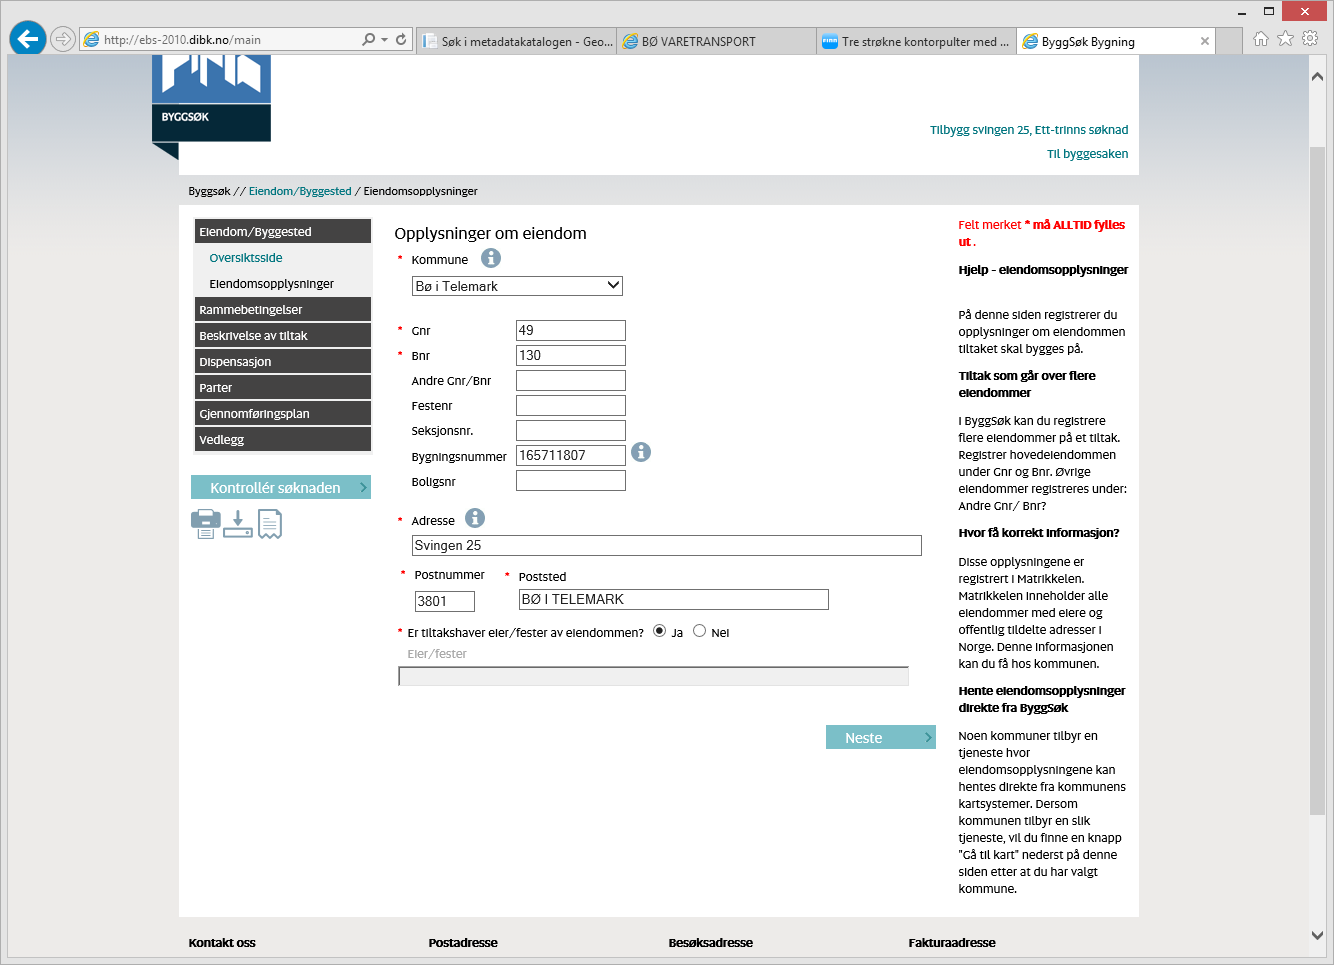Click the Besøksadresse footer heading
The image size is (1334, 965).
pos(711,942)
